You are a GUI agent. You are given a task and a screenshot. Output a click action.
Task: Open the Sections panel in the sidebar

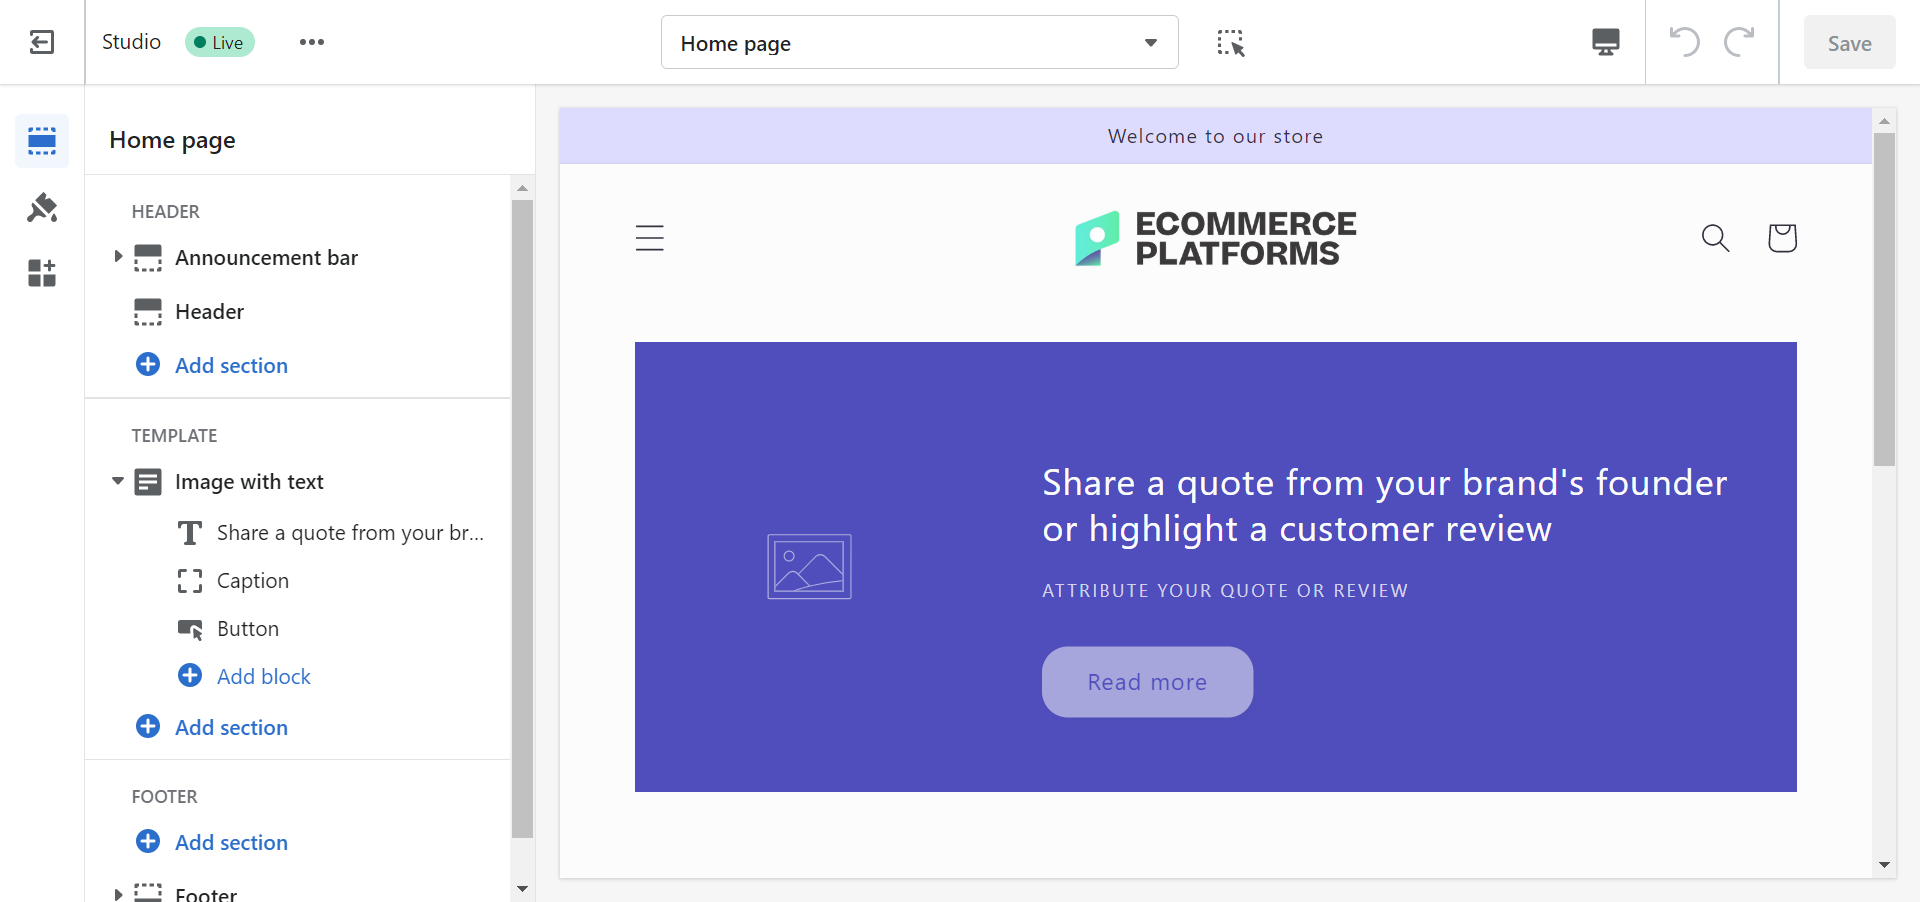(41, 140)
